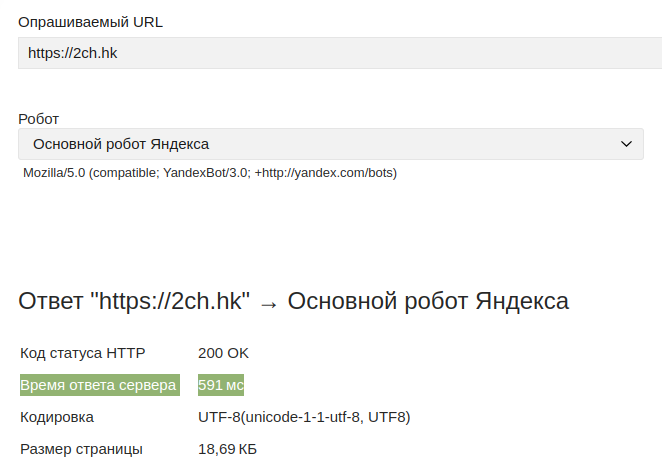Click the UTF-8 encoding value
The width and height of the screenshot is (662, 472).
(x=304, y=417)
